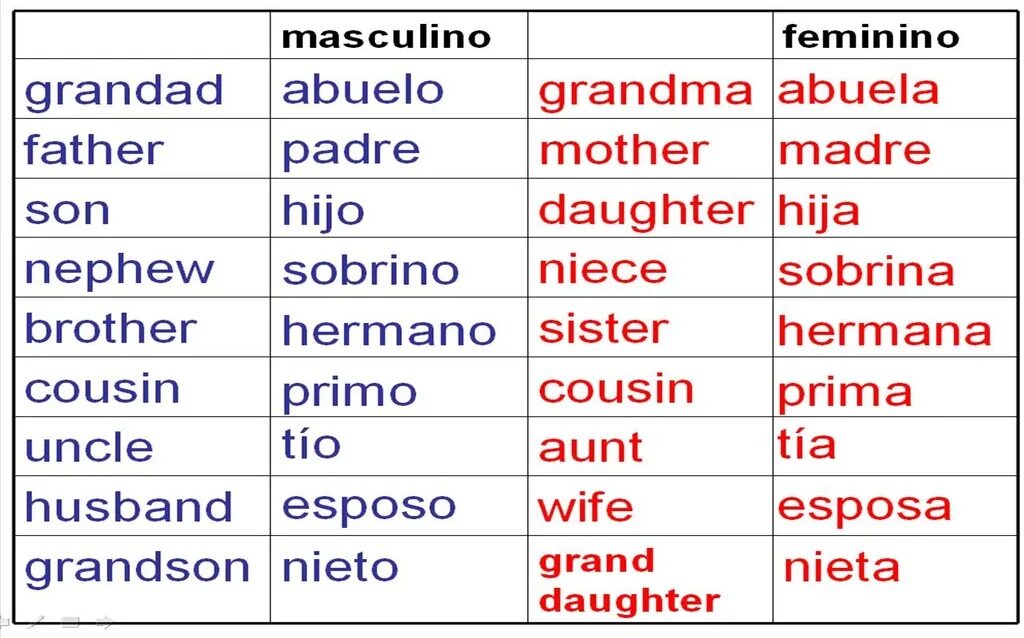Click the 'feminino' column header

tap(871, 37)
